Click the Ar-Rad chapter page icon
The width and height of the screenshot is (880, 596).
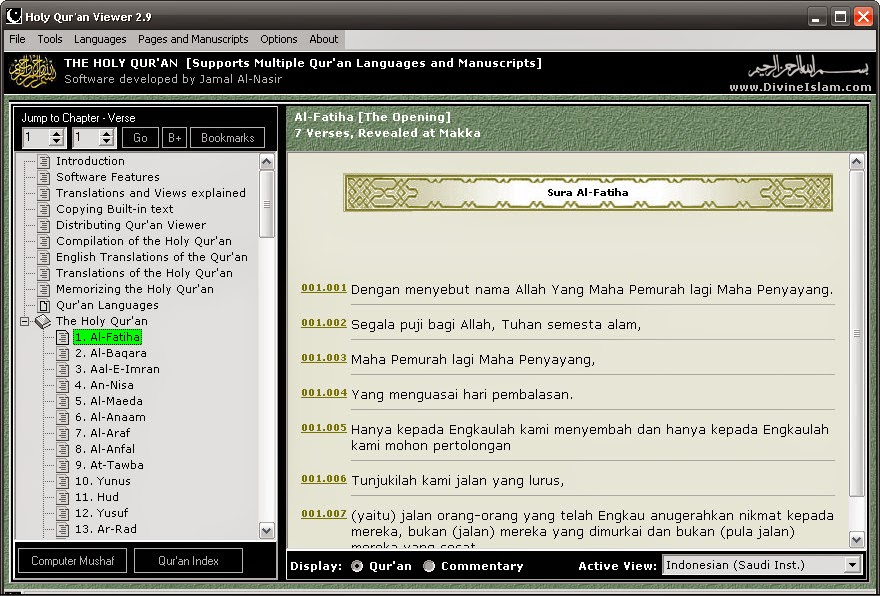(62, 530)
